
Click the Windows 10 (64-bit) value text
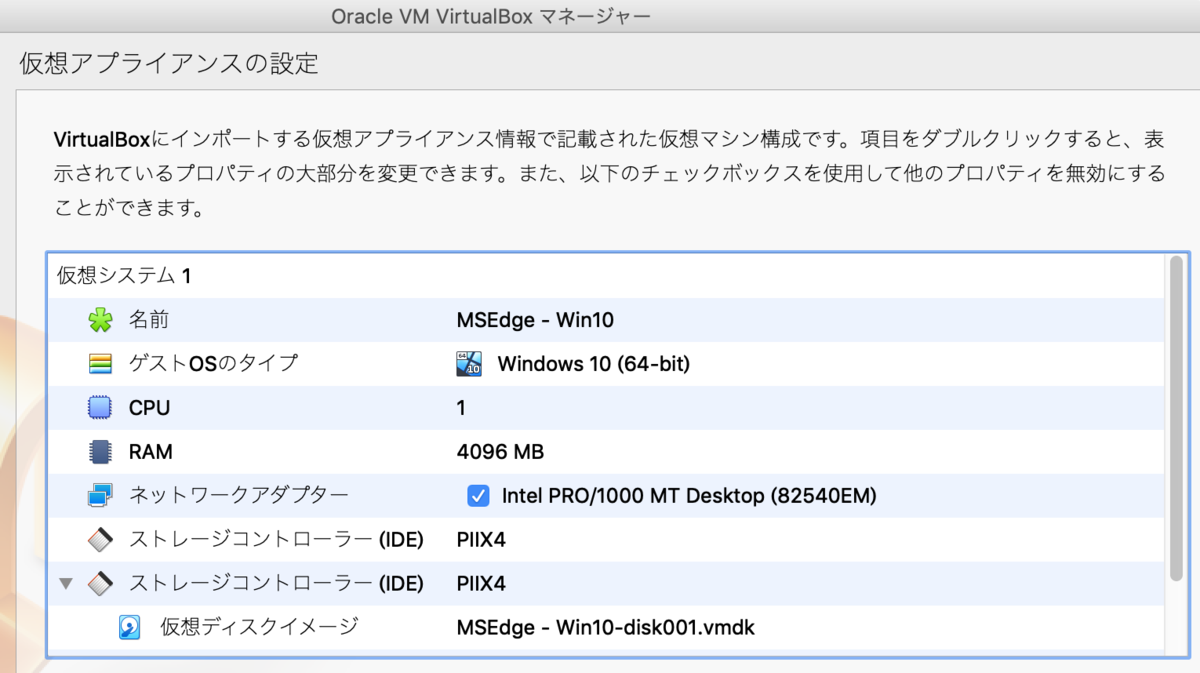(x=594, y=364)
